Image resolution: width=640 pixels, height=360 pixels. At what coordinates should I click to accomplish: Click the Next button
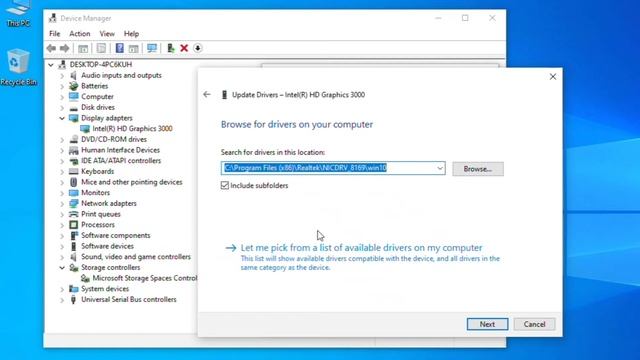point(487,324)
